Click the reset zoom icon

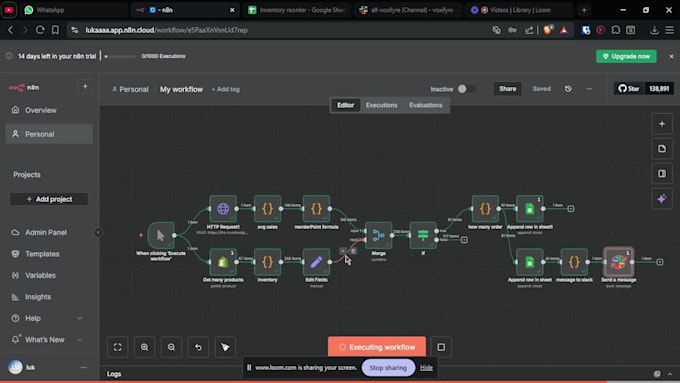(198, 347)
